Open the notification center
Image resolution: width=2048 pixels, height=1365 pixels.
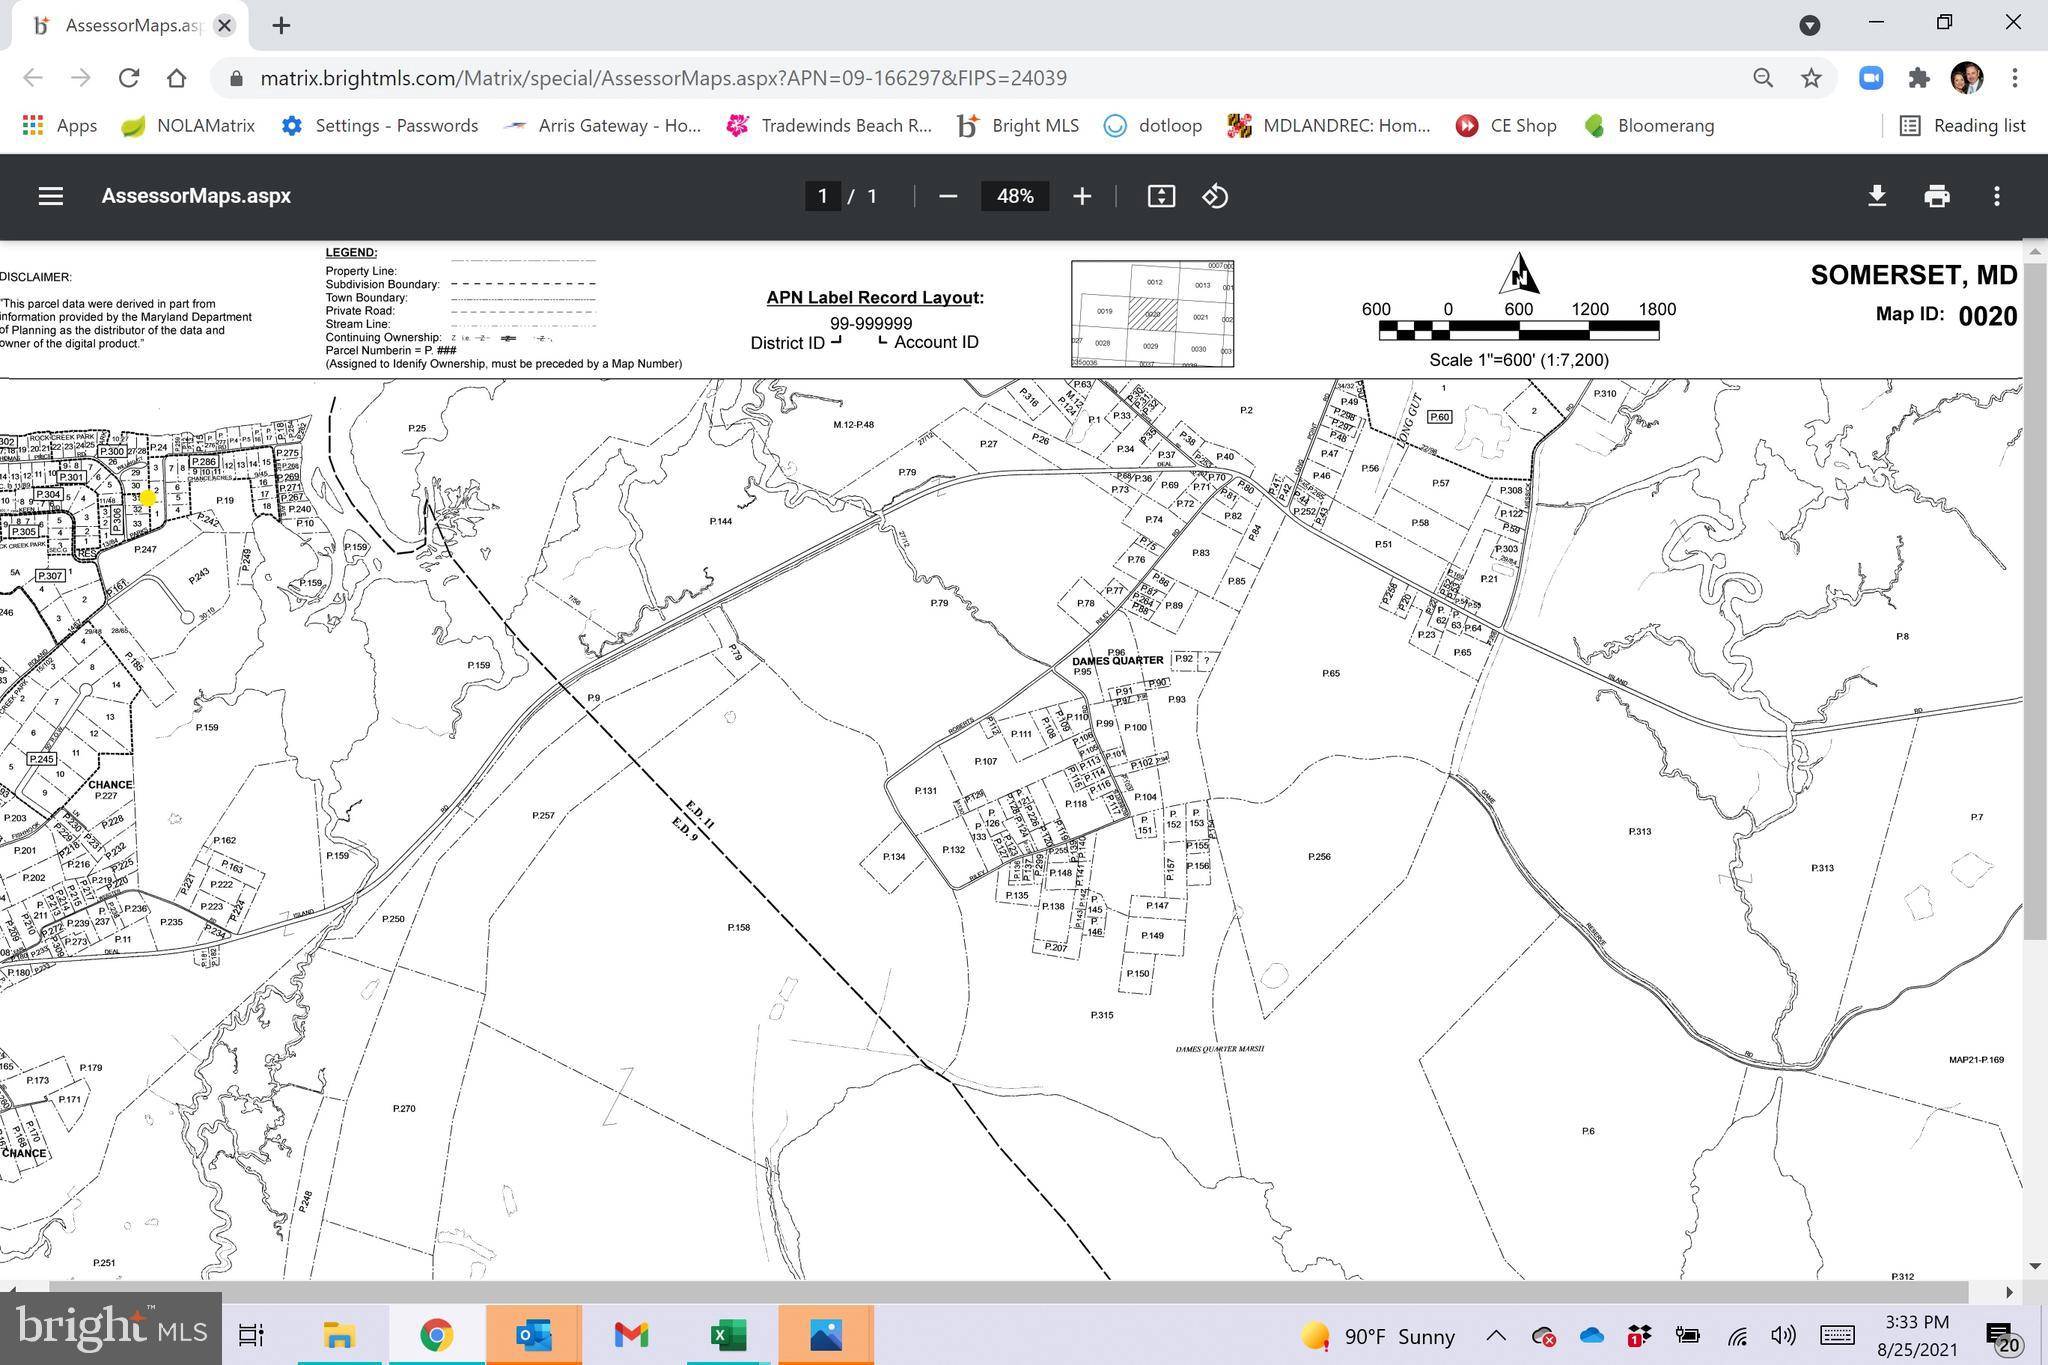2003,1336
